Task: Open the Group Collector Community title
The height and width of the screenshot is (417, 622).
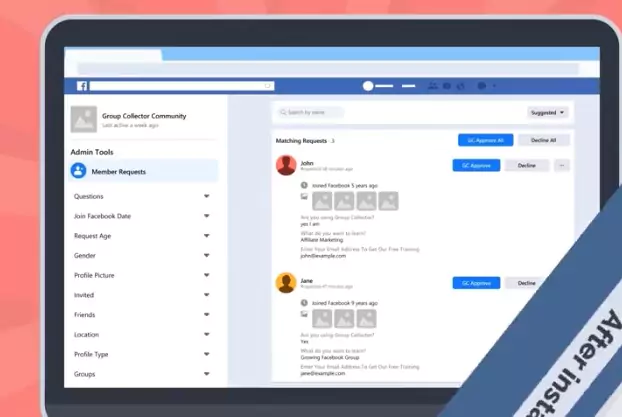Action: (x=144, y=116)
